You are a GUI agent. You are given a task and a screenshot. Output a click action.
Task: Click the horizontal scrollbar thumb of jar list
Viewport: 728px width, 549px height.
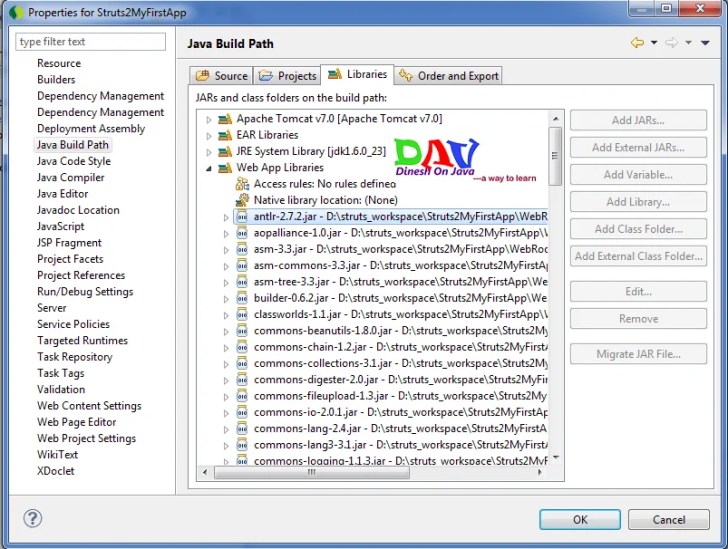(312, 472)
